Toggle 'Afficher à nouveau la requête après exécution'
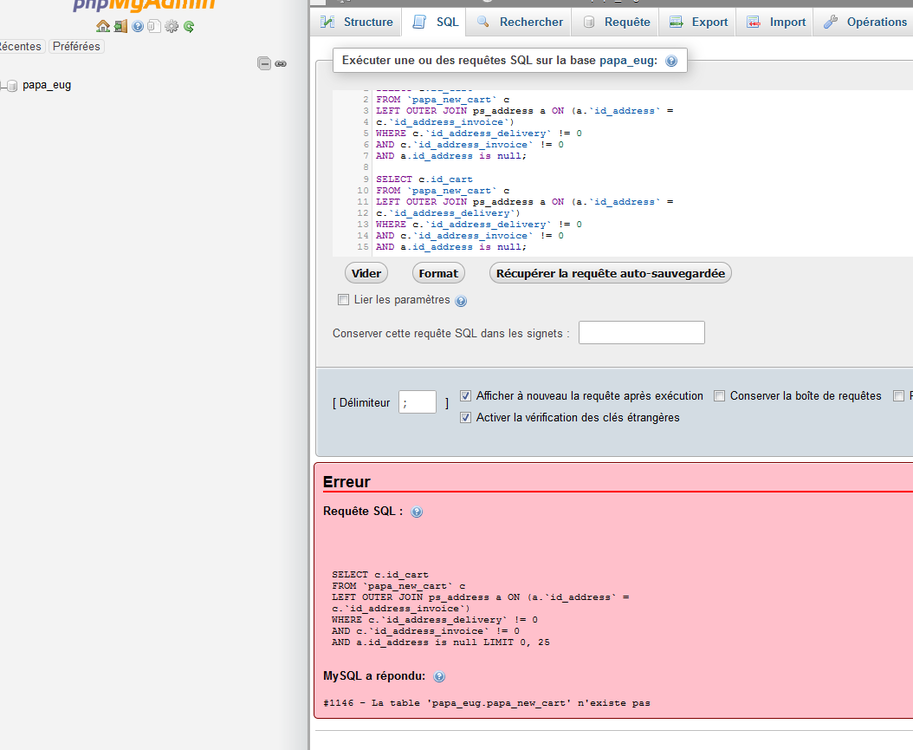 click(466, 396)
